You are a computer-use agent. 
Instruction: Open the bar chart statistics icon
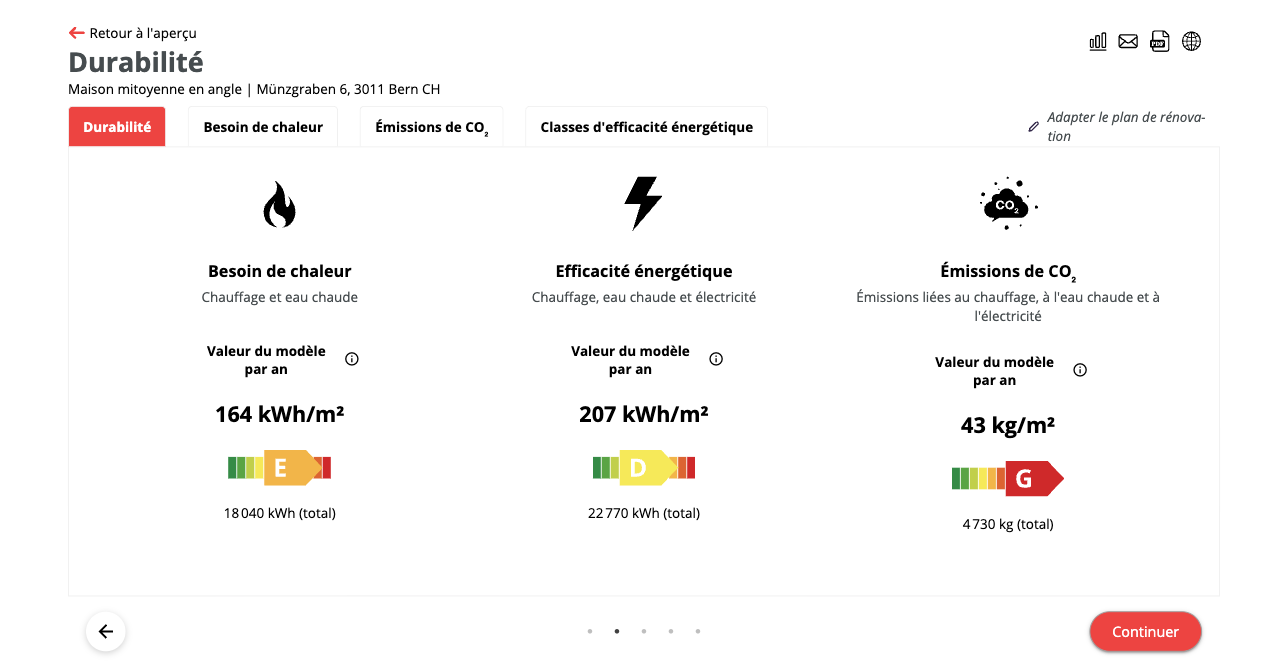coord(1098,41)
